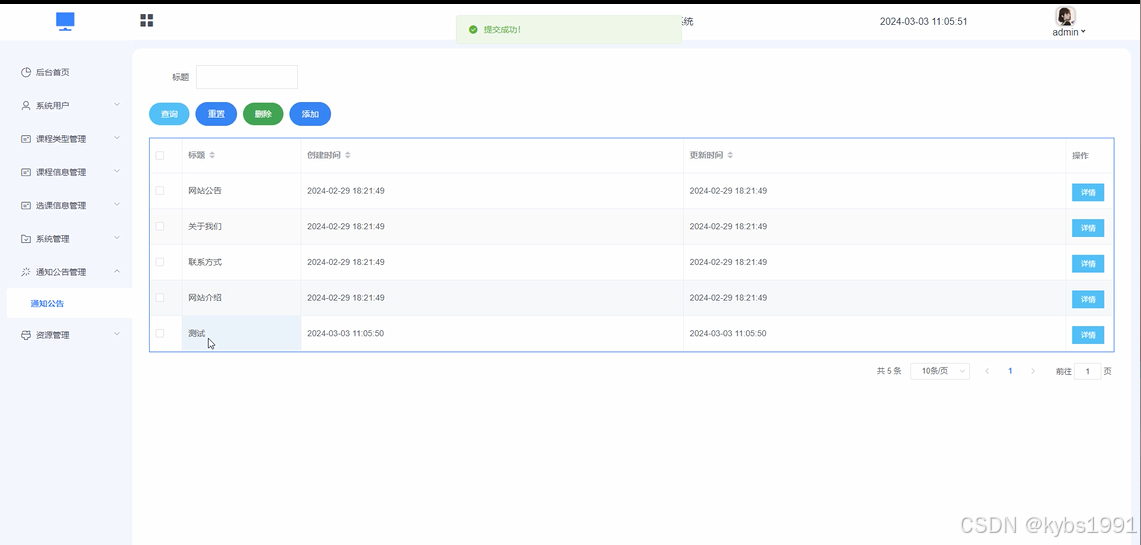Viewport: 1141px width, 545px height.
Task: Click the 通知公告管理 spinner icon
Action: click(26, 272)
